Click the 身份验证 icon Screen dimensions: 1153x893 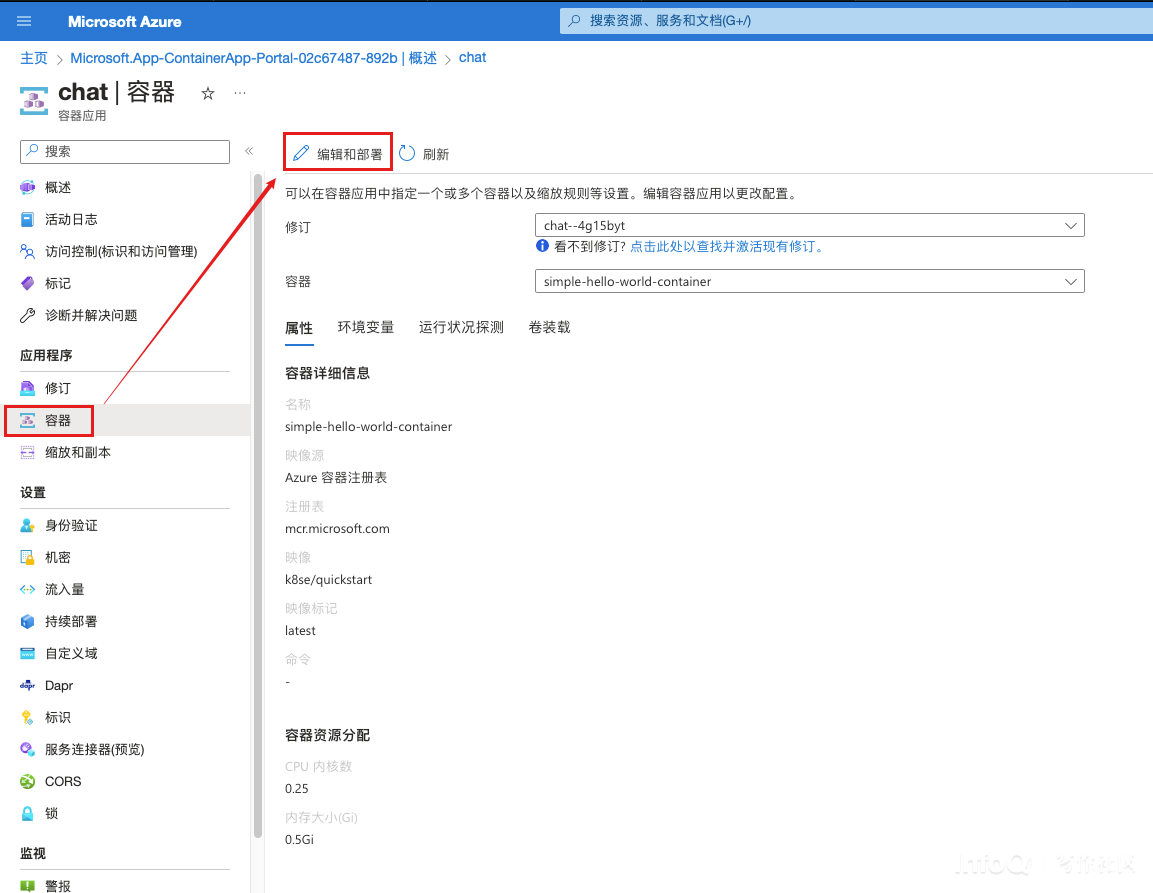coord(27,525)
